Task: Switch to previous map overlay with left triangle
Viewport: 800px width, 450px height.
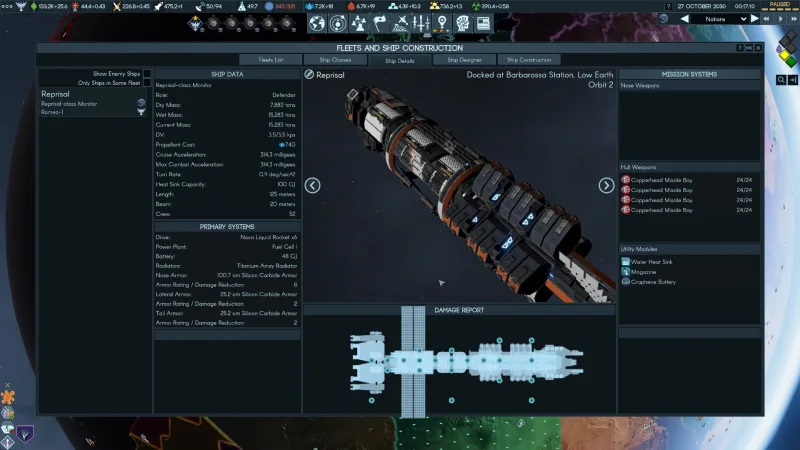Action: tap(685, 19)
